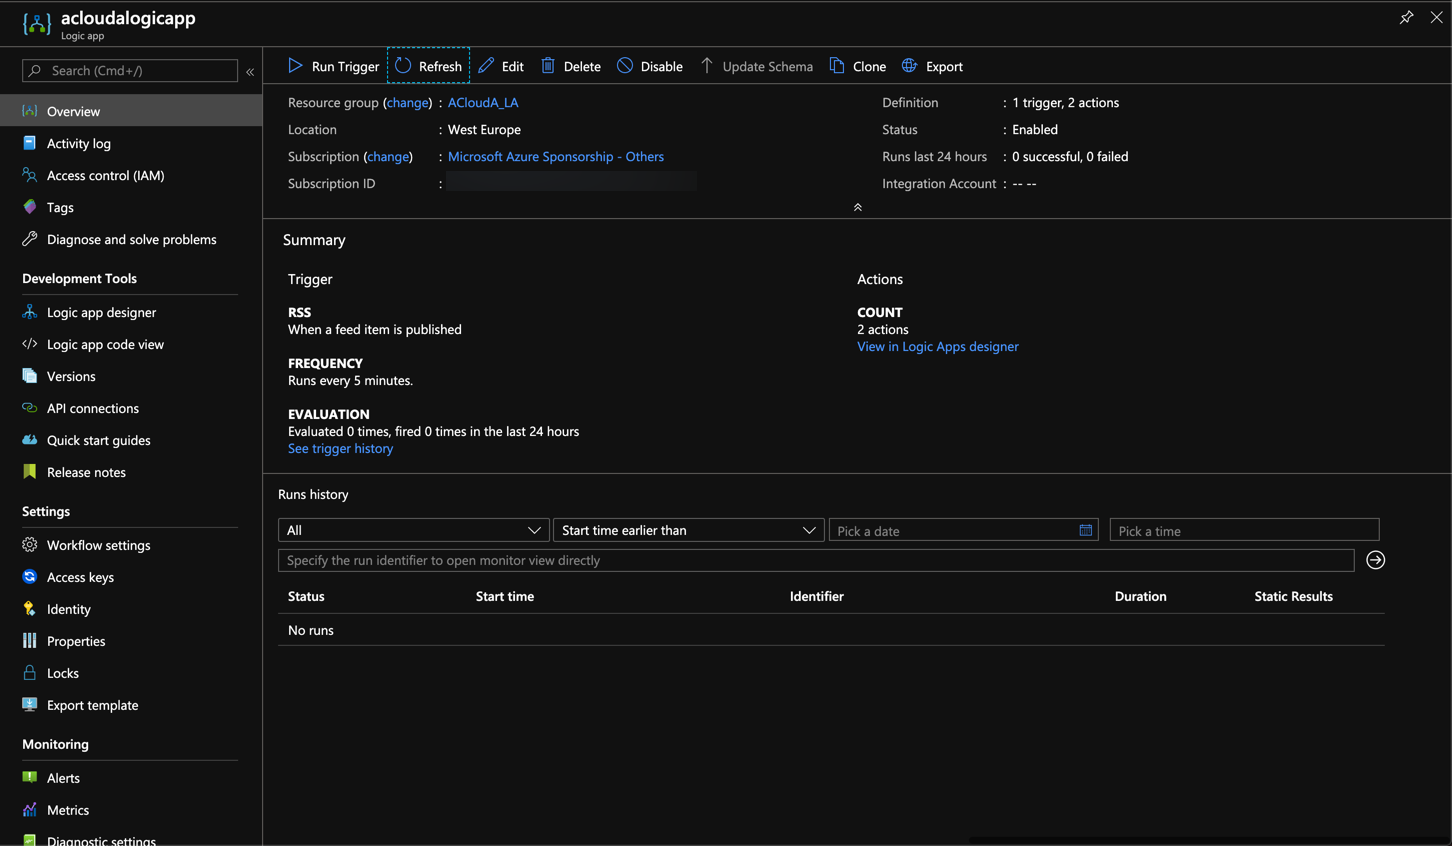Click the Clone toolbar button

[858, 66]
